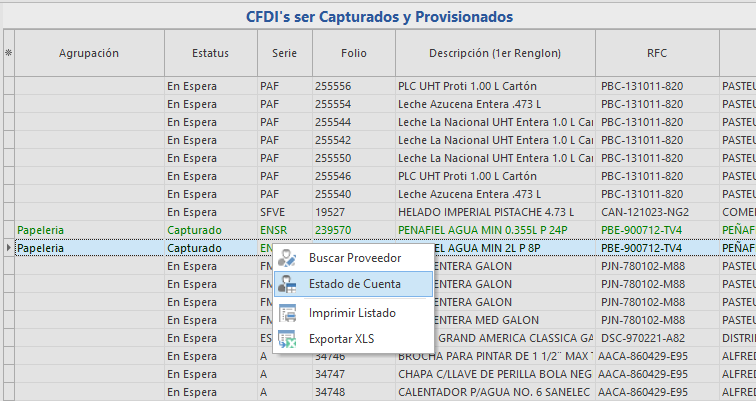Viewport: 756px width, 401px height.
Task: Choose Buscar Proveedor from context menu
Action: tap(355, 258)
